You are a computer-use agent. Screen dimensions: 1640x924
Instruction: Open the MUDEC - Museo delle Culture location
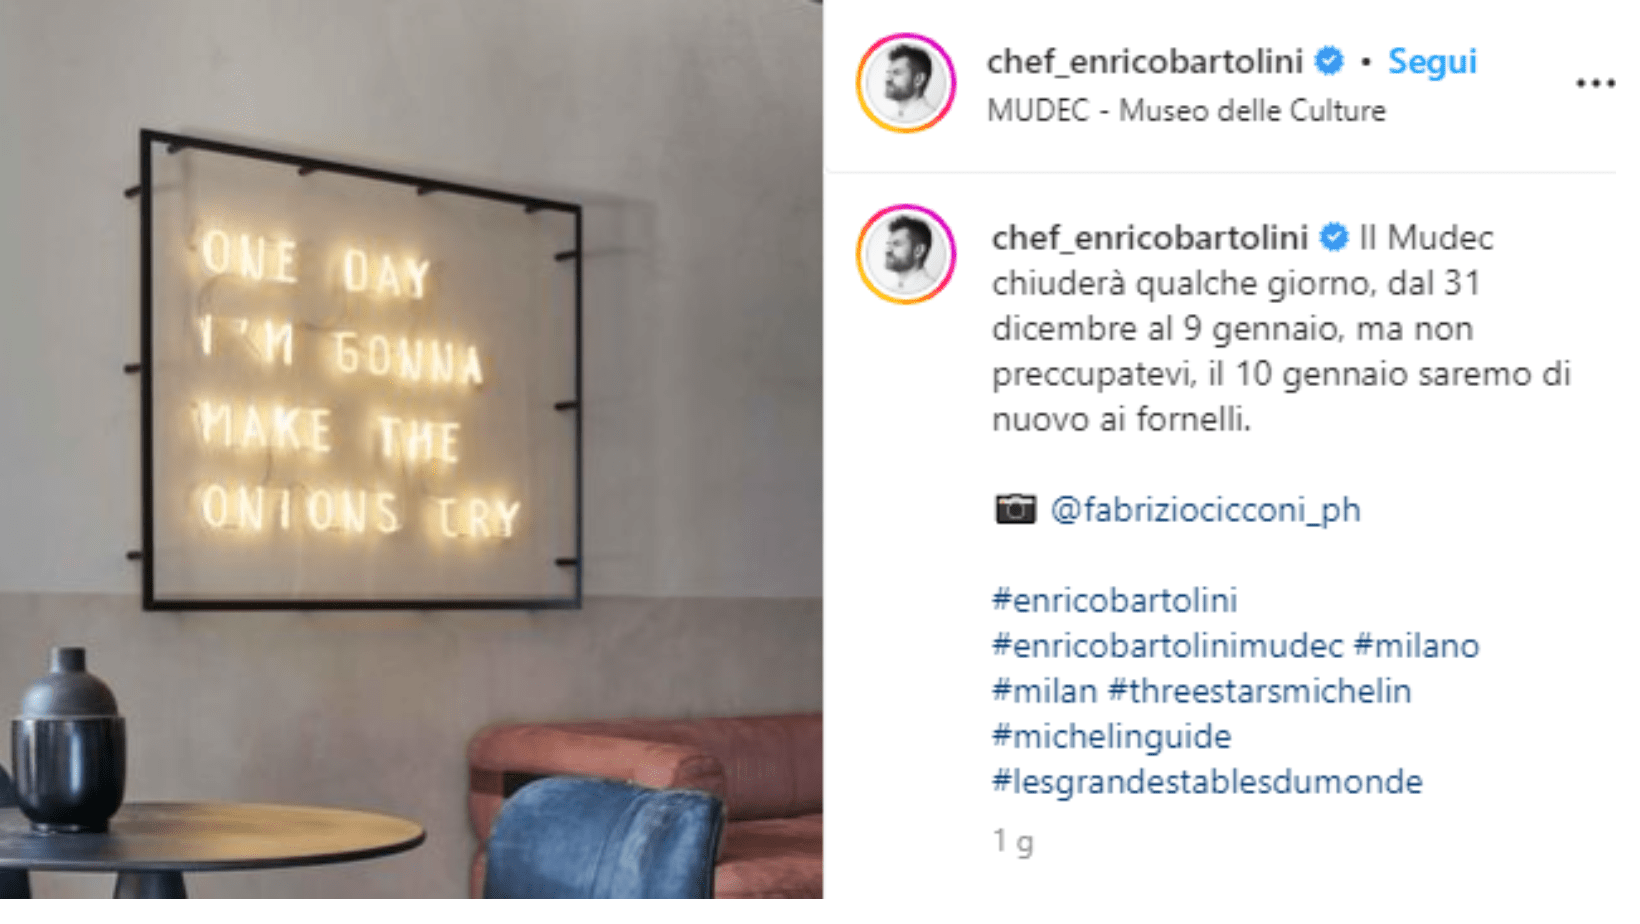tap(1186, 110)
